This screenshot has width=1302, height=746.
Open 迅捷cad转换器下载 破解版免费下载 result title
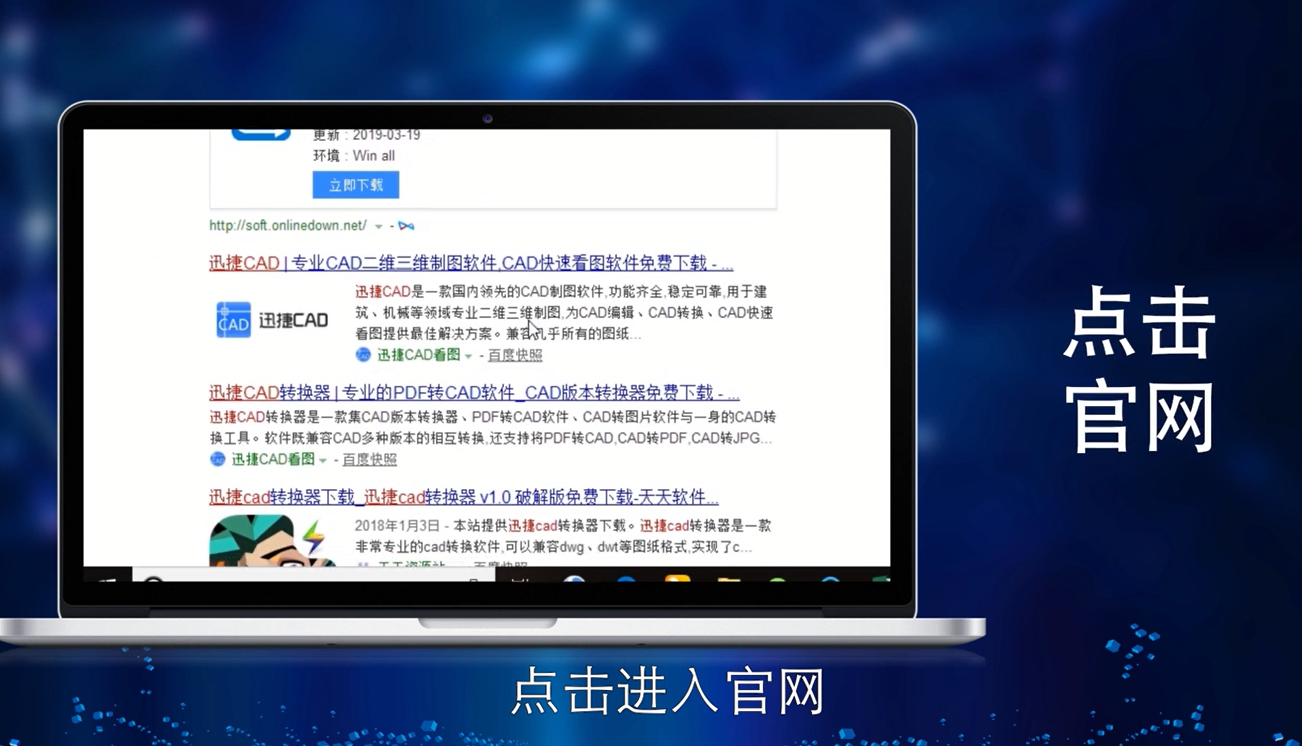[x=464, y=497]
